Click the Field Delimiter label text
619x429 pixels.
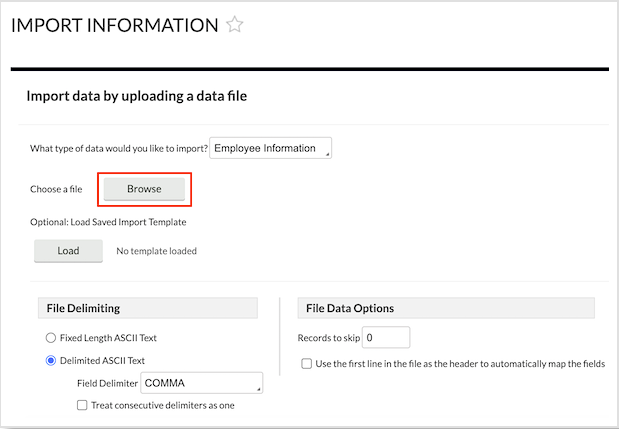tap(108, 382)
